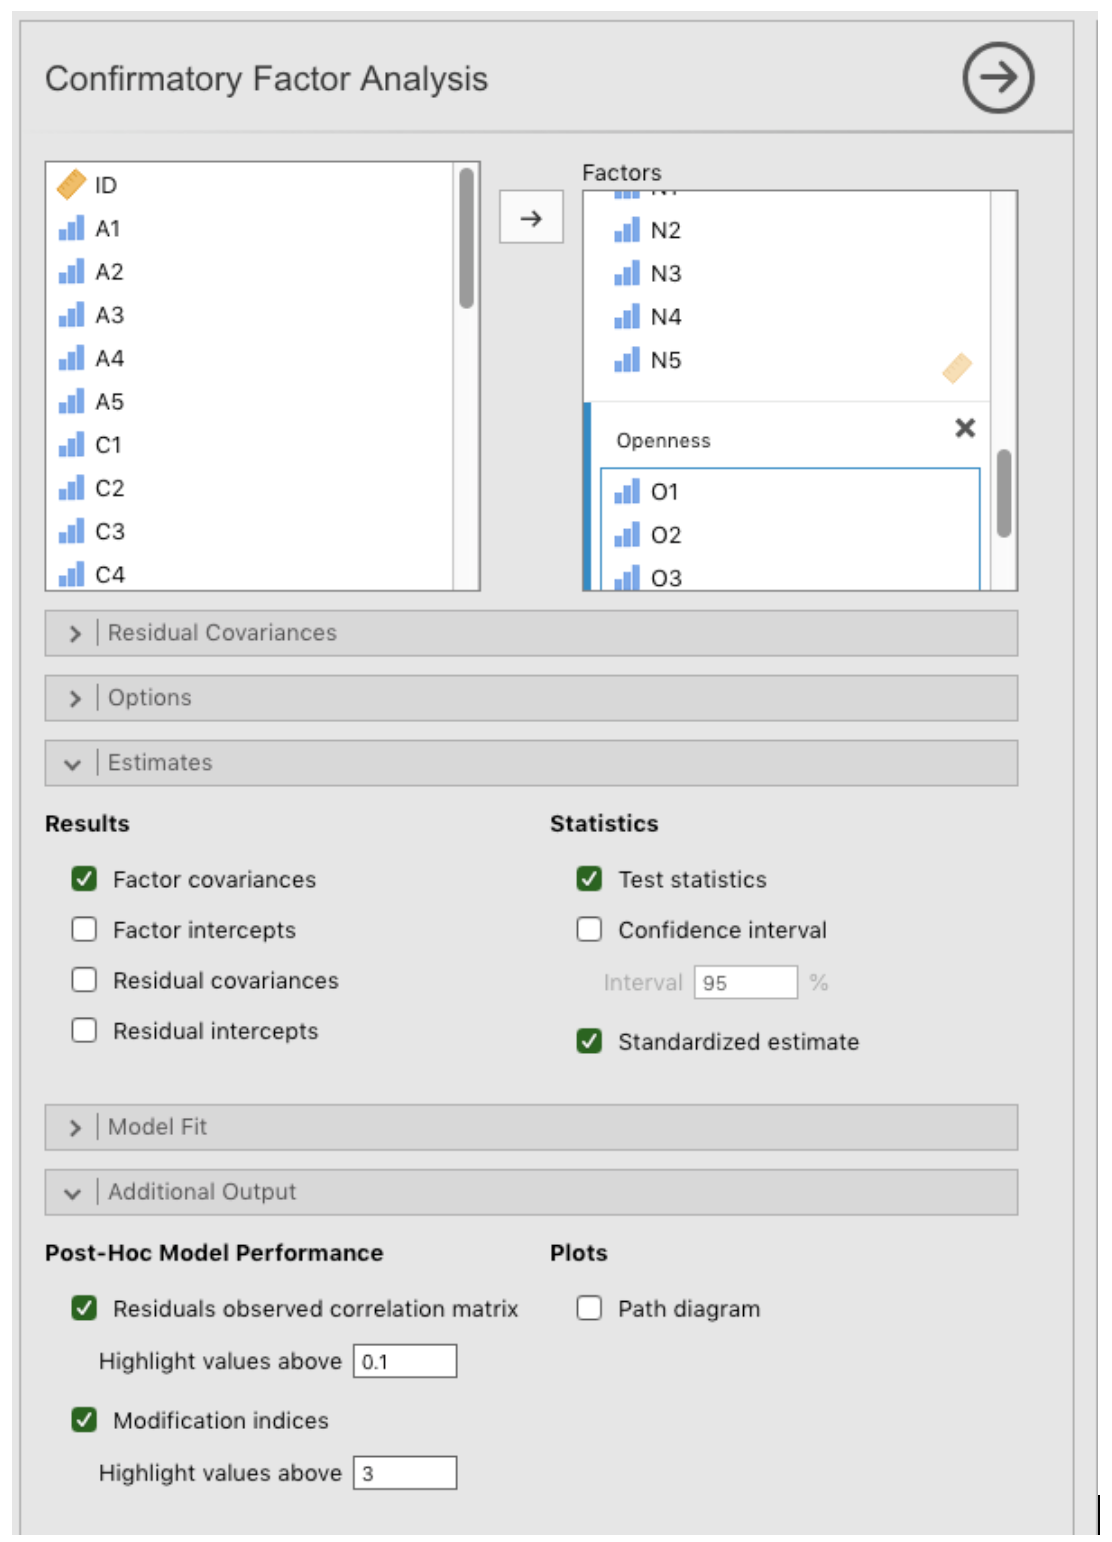Collapse the Additional Output section
This screenshot has width=1112, height=1542.
[x=531, y=1192]
